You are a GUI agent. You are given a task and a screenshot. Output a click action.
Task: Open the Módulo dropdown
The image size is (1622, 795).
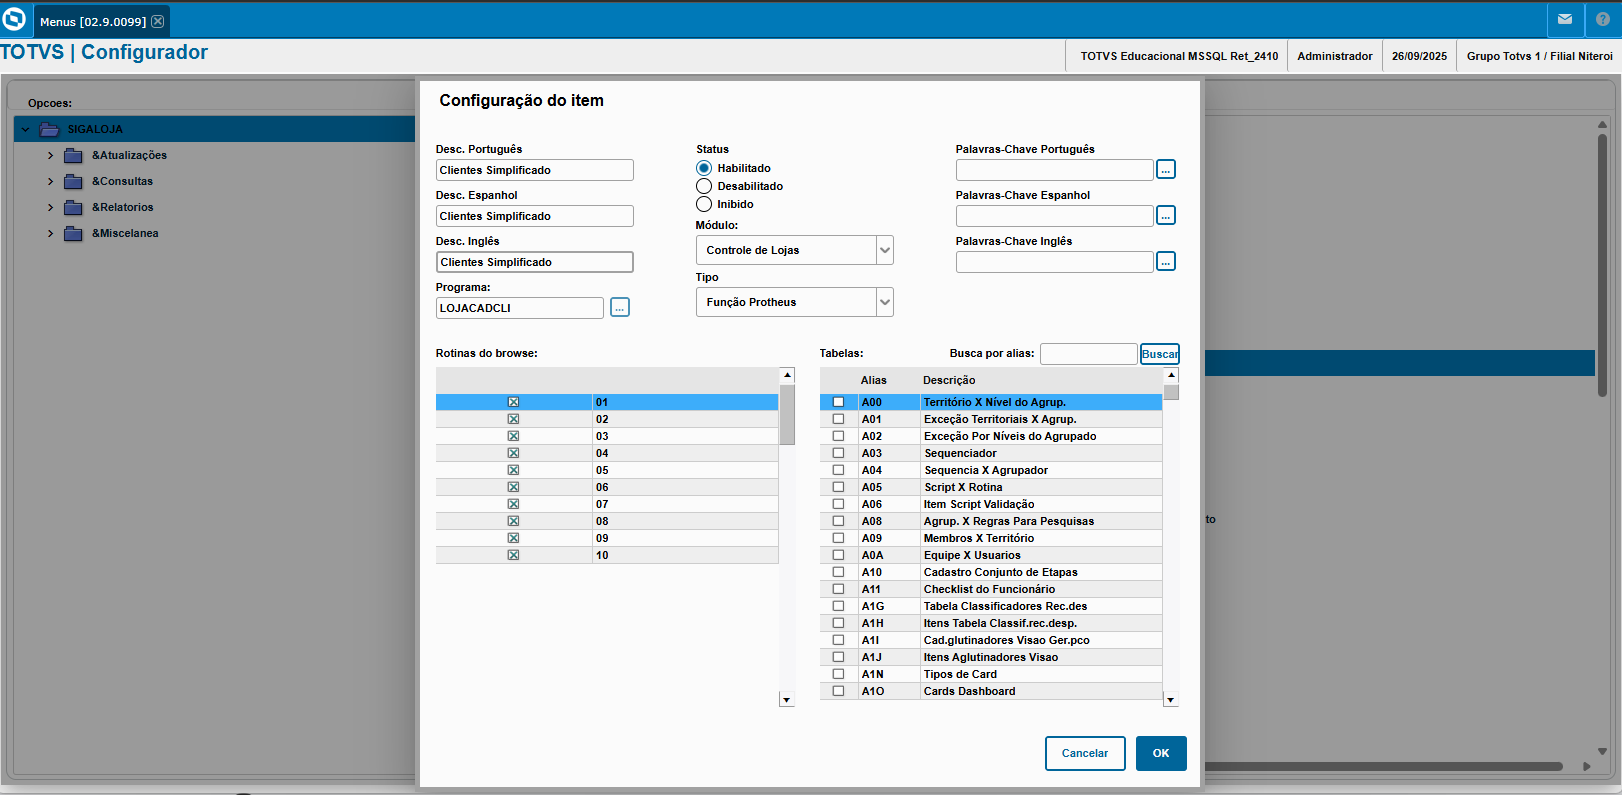[x=884, y=250]
